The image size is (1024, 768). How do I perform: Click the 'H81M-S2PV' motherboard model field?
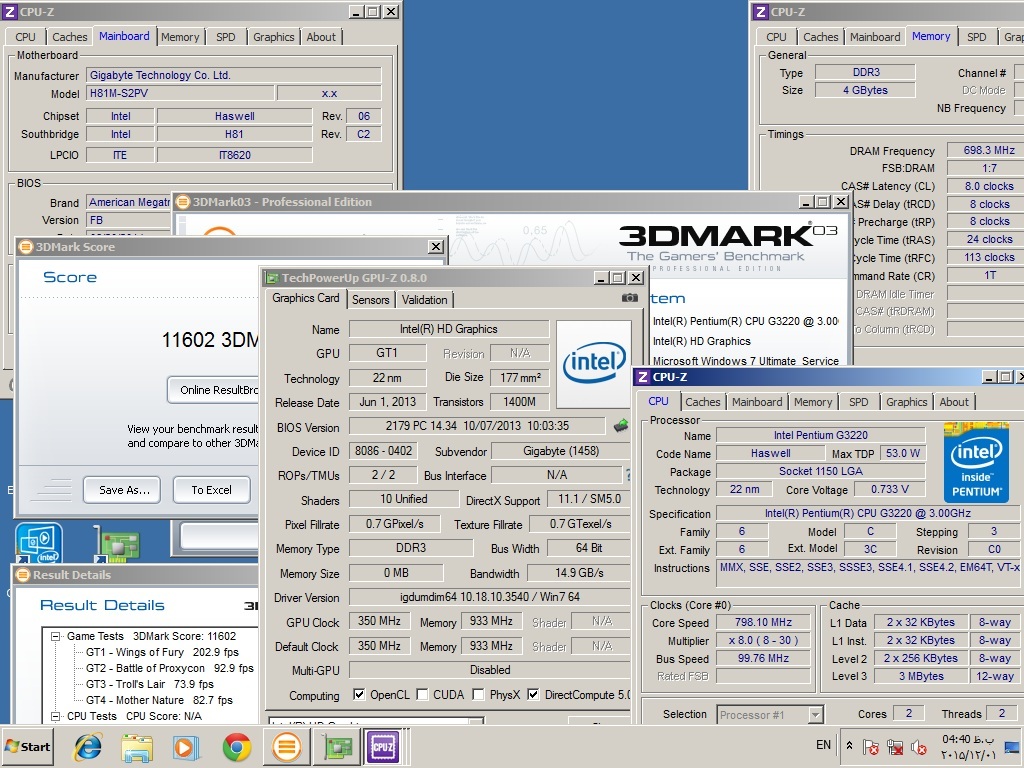tap(180, 93)
